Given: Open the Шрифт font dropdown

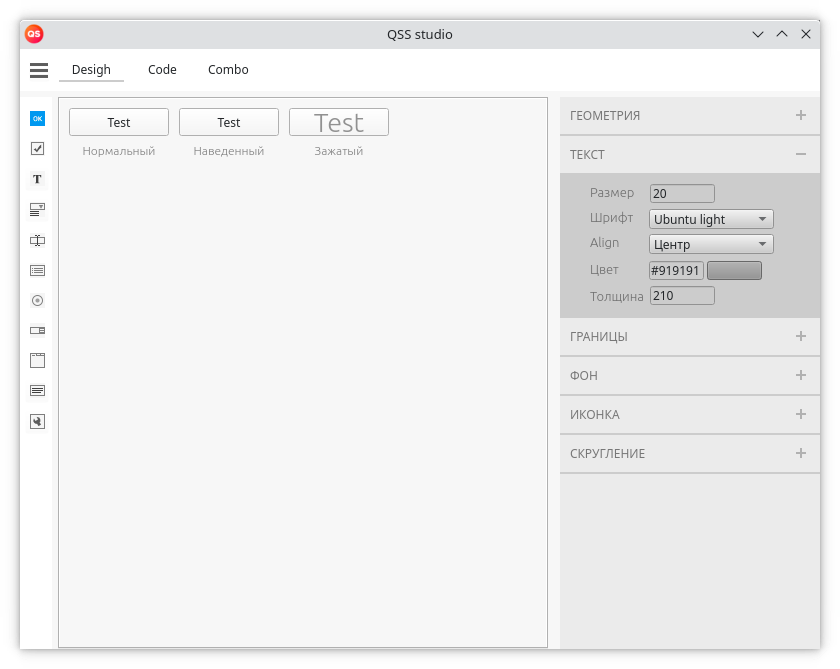Looking at the screenshot, I should click(710, 218).
